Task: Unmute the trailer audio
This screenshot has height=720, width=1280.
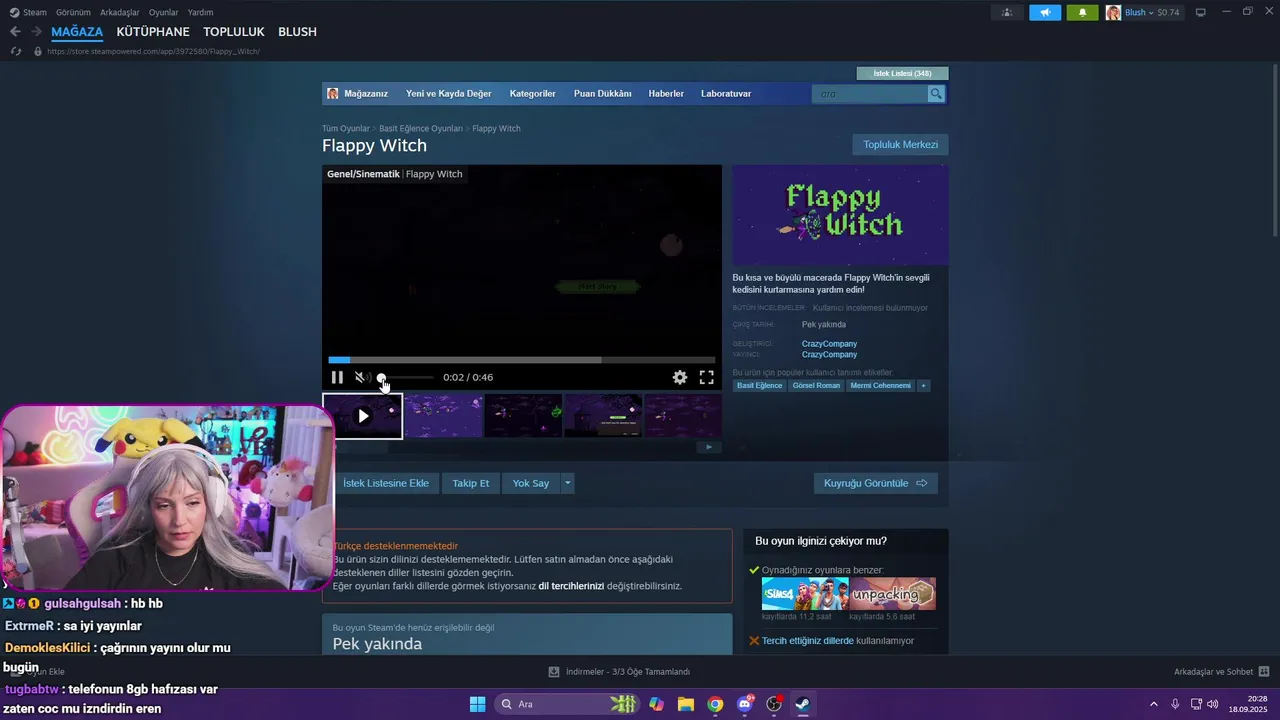Action: [361, 377]
